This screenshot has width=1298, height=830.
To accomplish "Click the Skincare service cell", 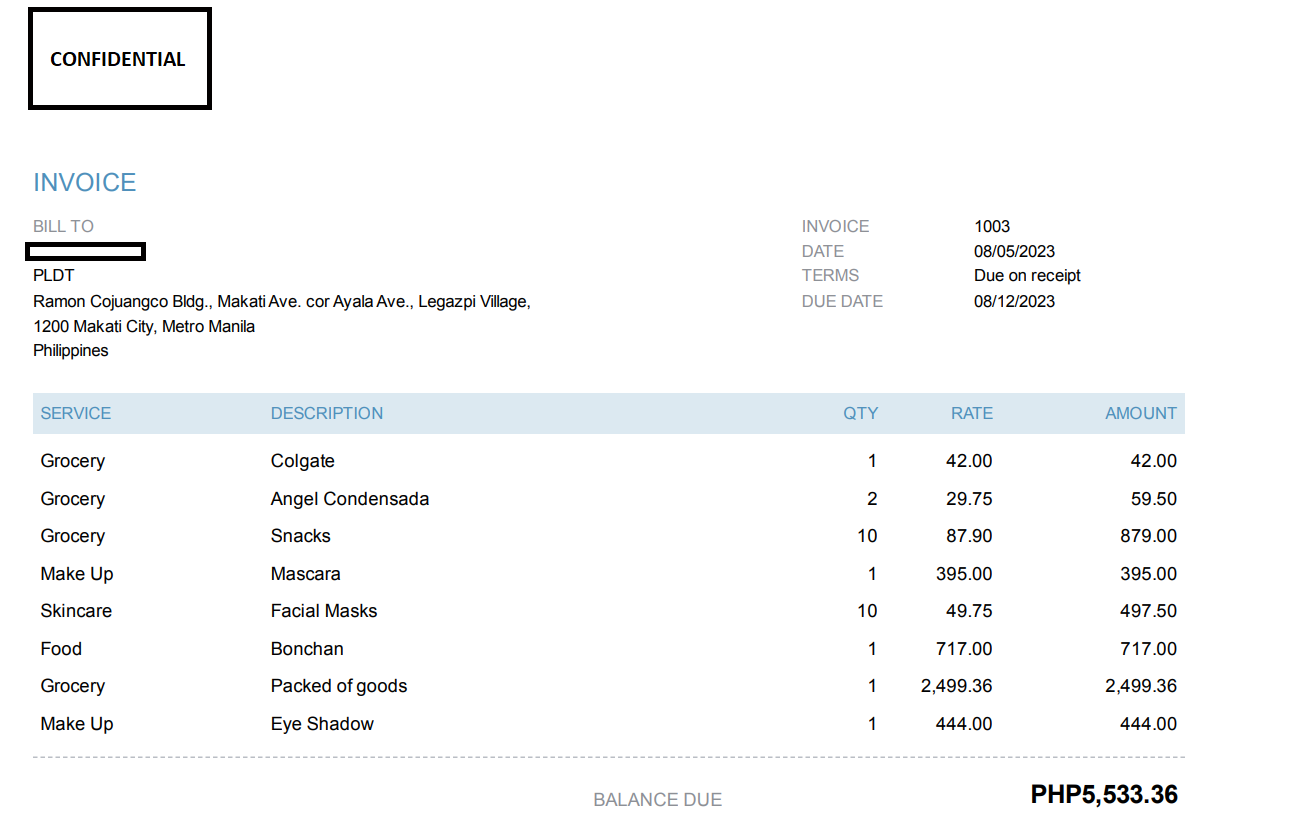I will (76, 611).
